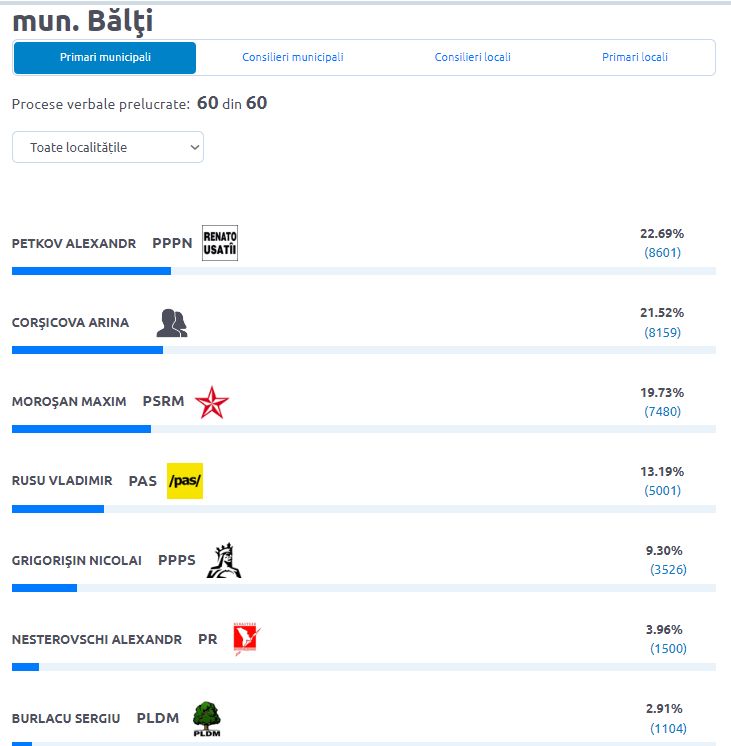Go to the Primari locali tab
The width and height of the screenshot is (731, 746).
(635, 58)
